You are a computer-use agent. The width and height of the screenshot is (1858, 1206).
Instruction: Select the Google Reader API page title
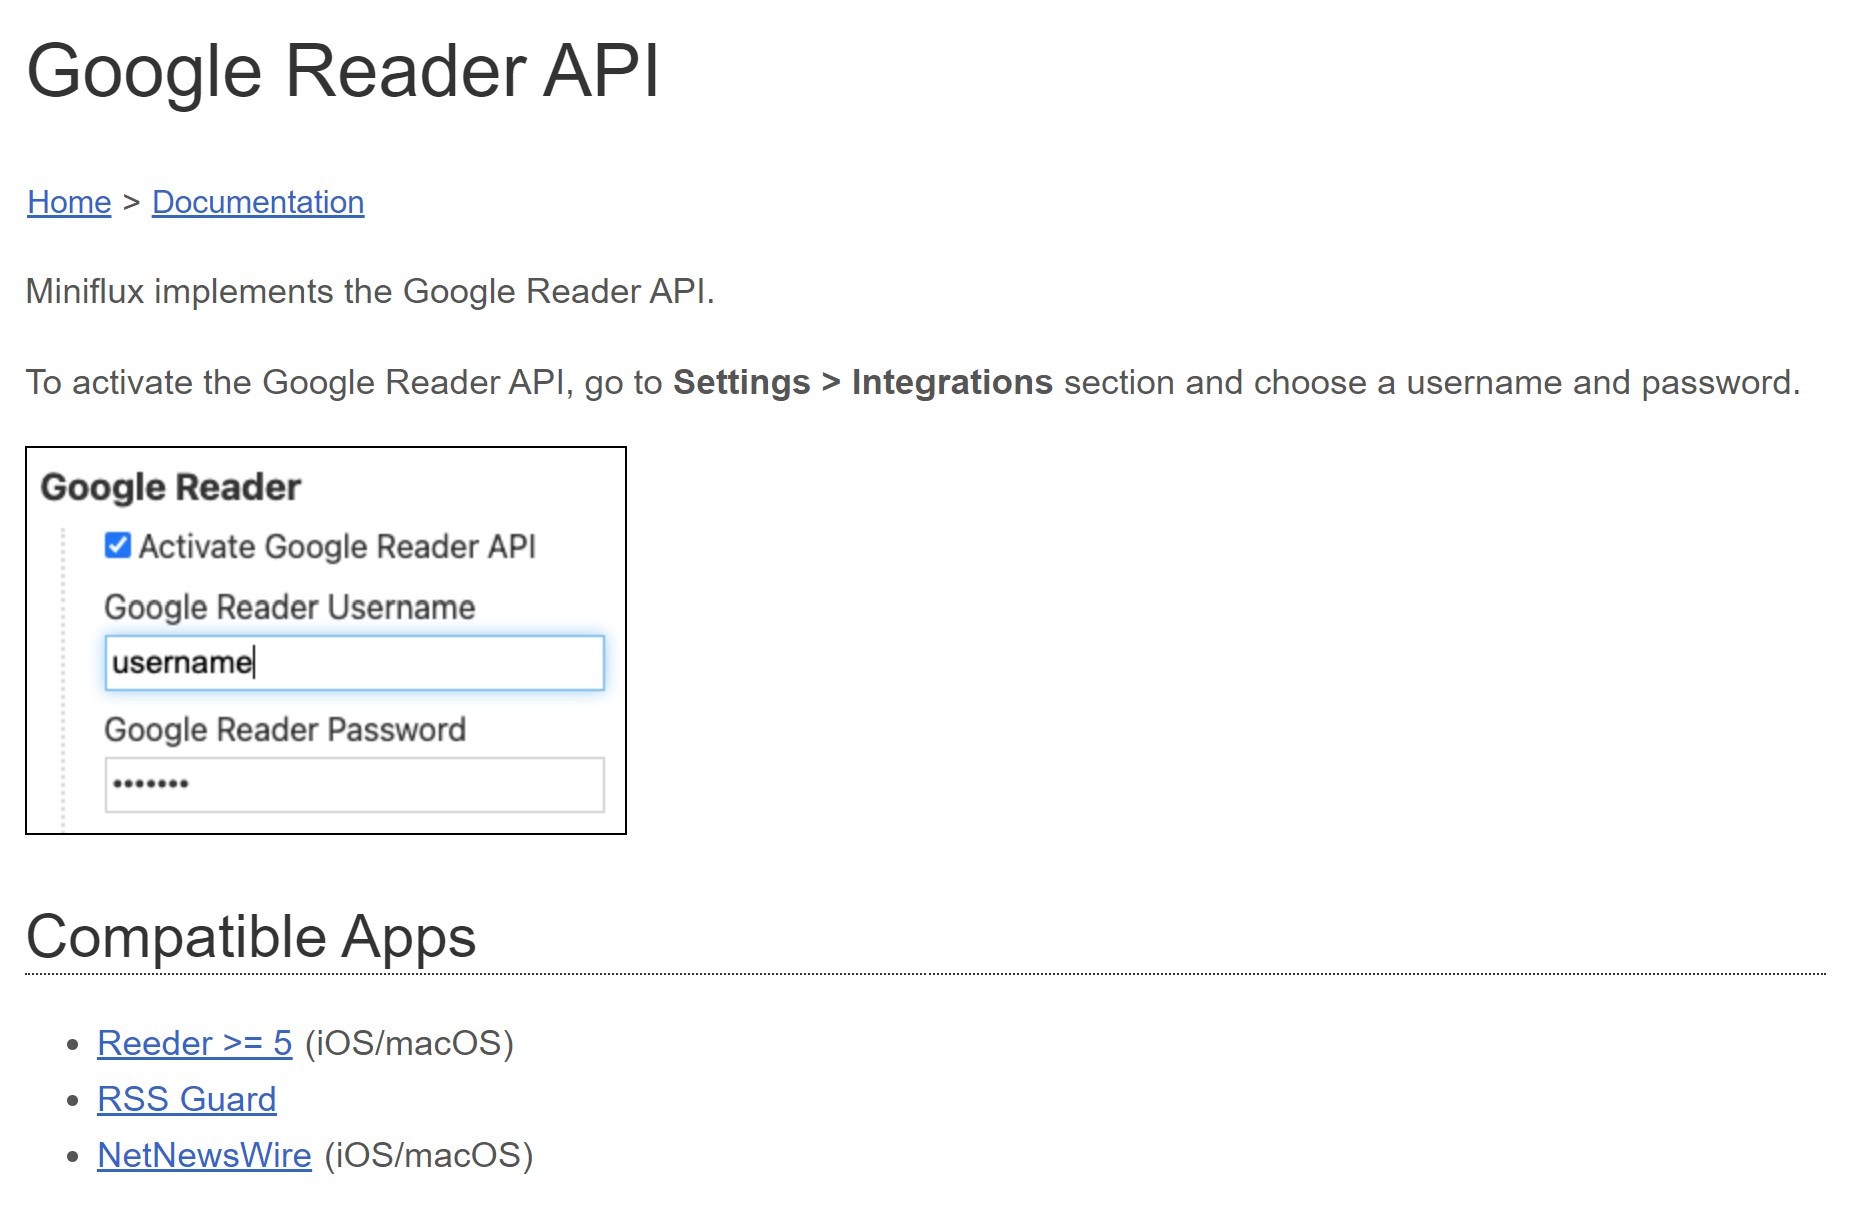pos(343,71)
